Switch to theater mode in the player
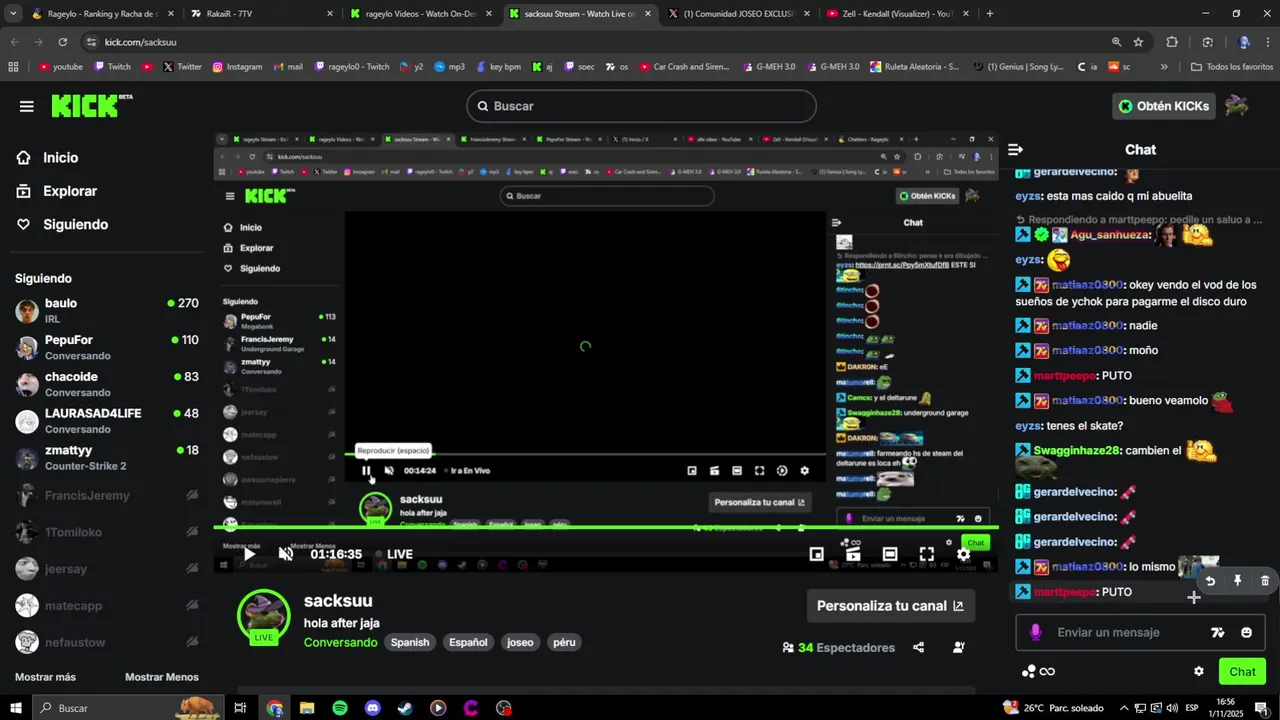 pyautogui.click(x=890, y=554)
